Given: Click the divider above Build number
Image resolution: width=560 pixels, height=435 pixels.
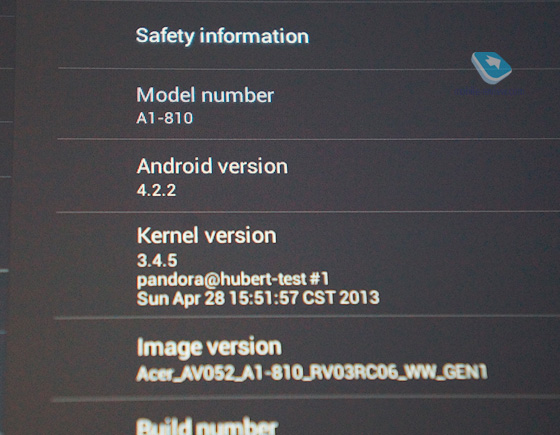Looking at the screenshot, I should [x=305, y=398].
